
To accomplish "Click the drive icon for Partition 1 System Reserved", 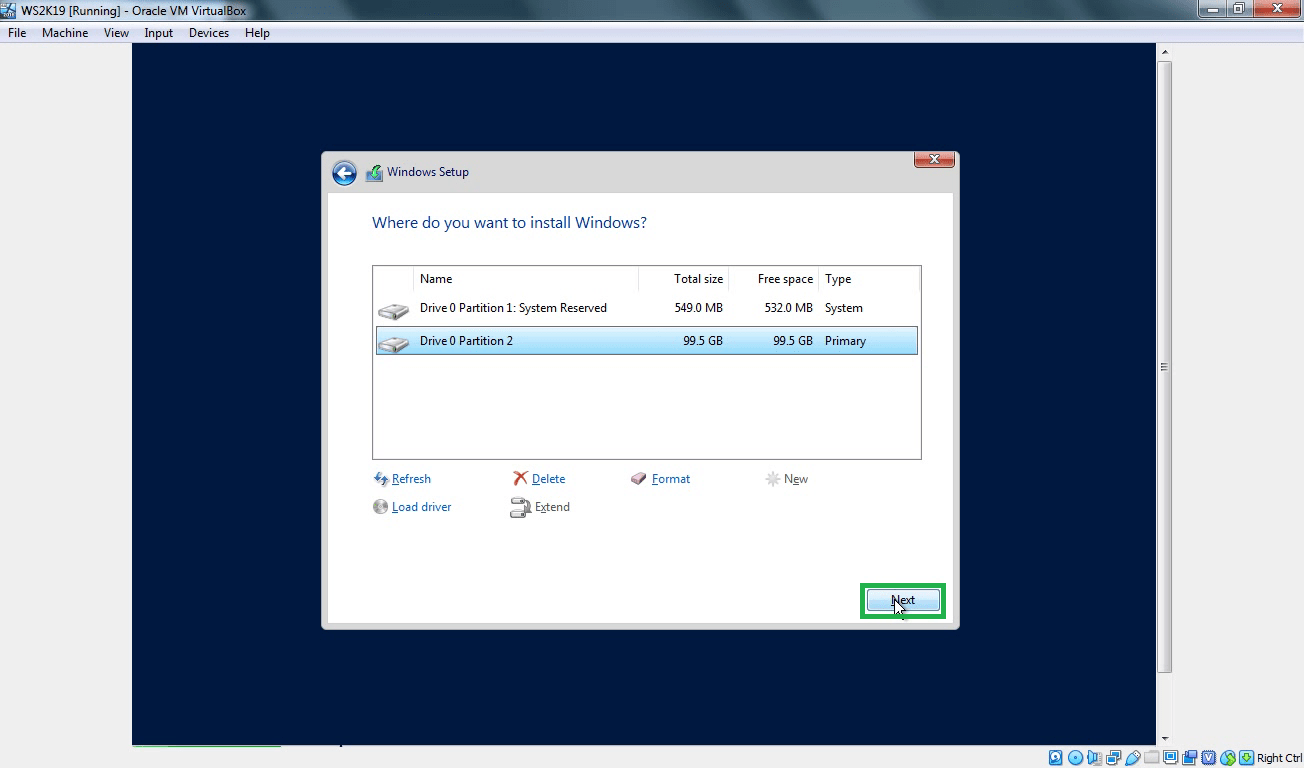I will point(394,309).
